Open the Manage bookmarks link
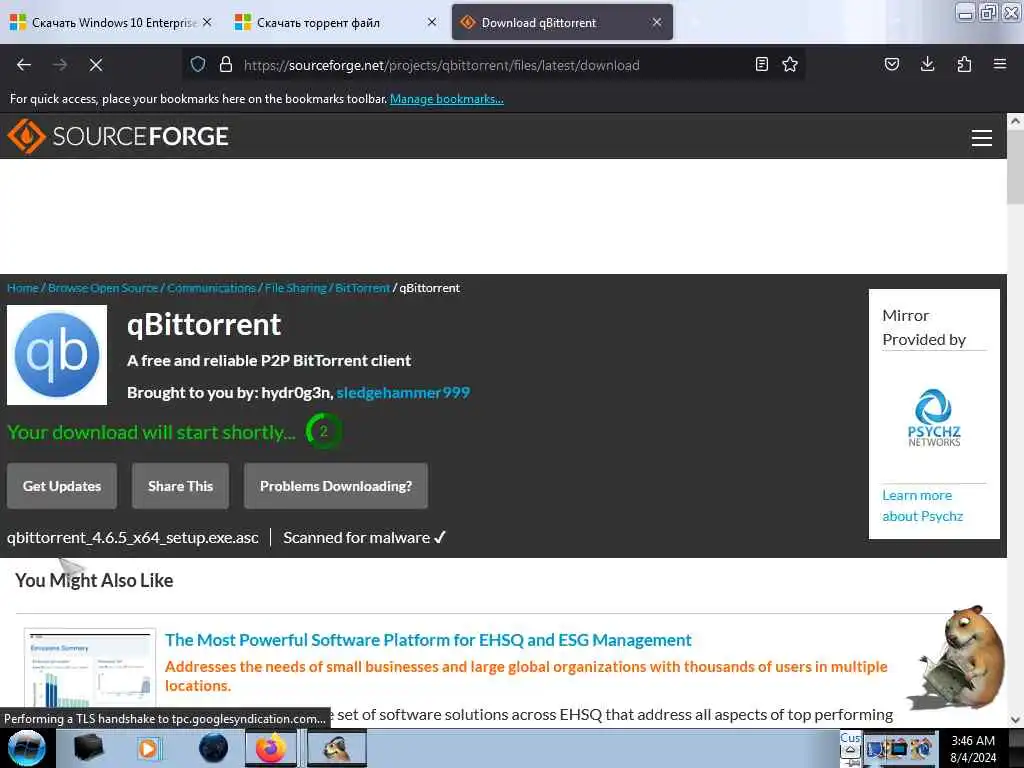Image resolution: width=1024 pixels, height=768 pixels. (447, 99)
